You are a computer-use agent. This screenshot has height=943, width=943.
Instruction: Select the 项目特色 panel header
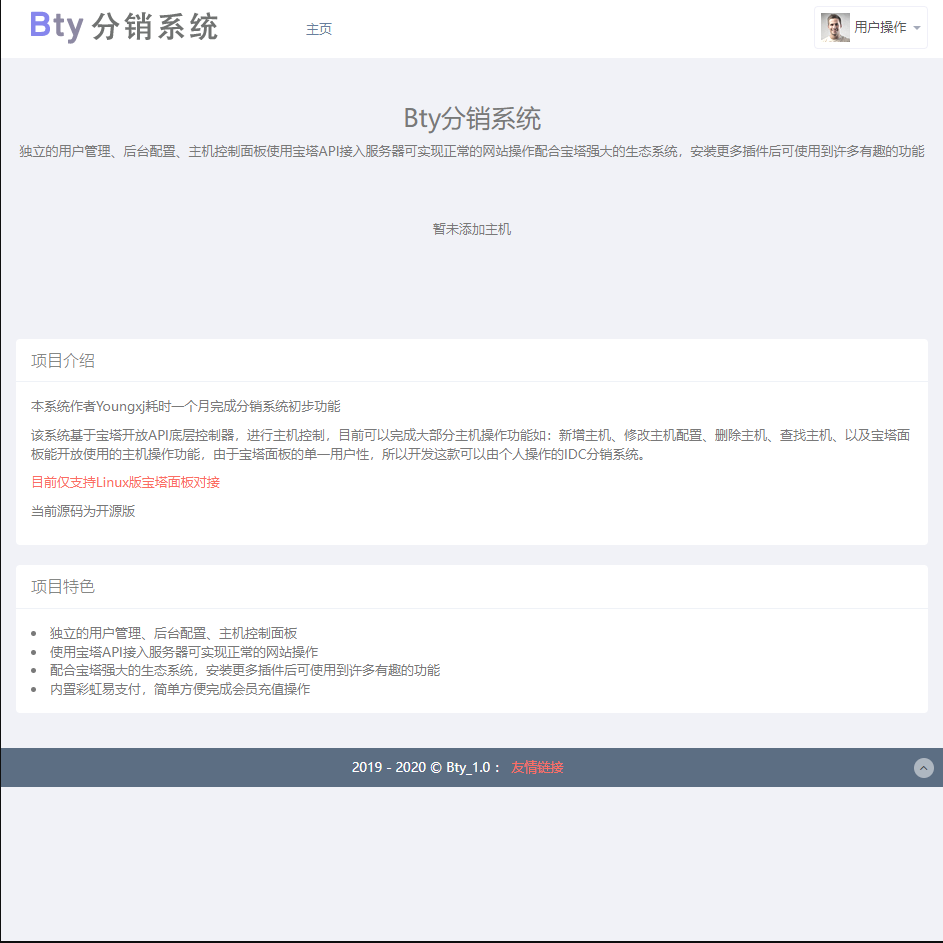(63, 587)
